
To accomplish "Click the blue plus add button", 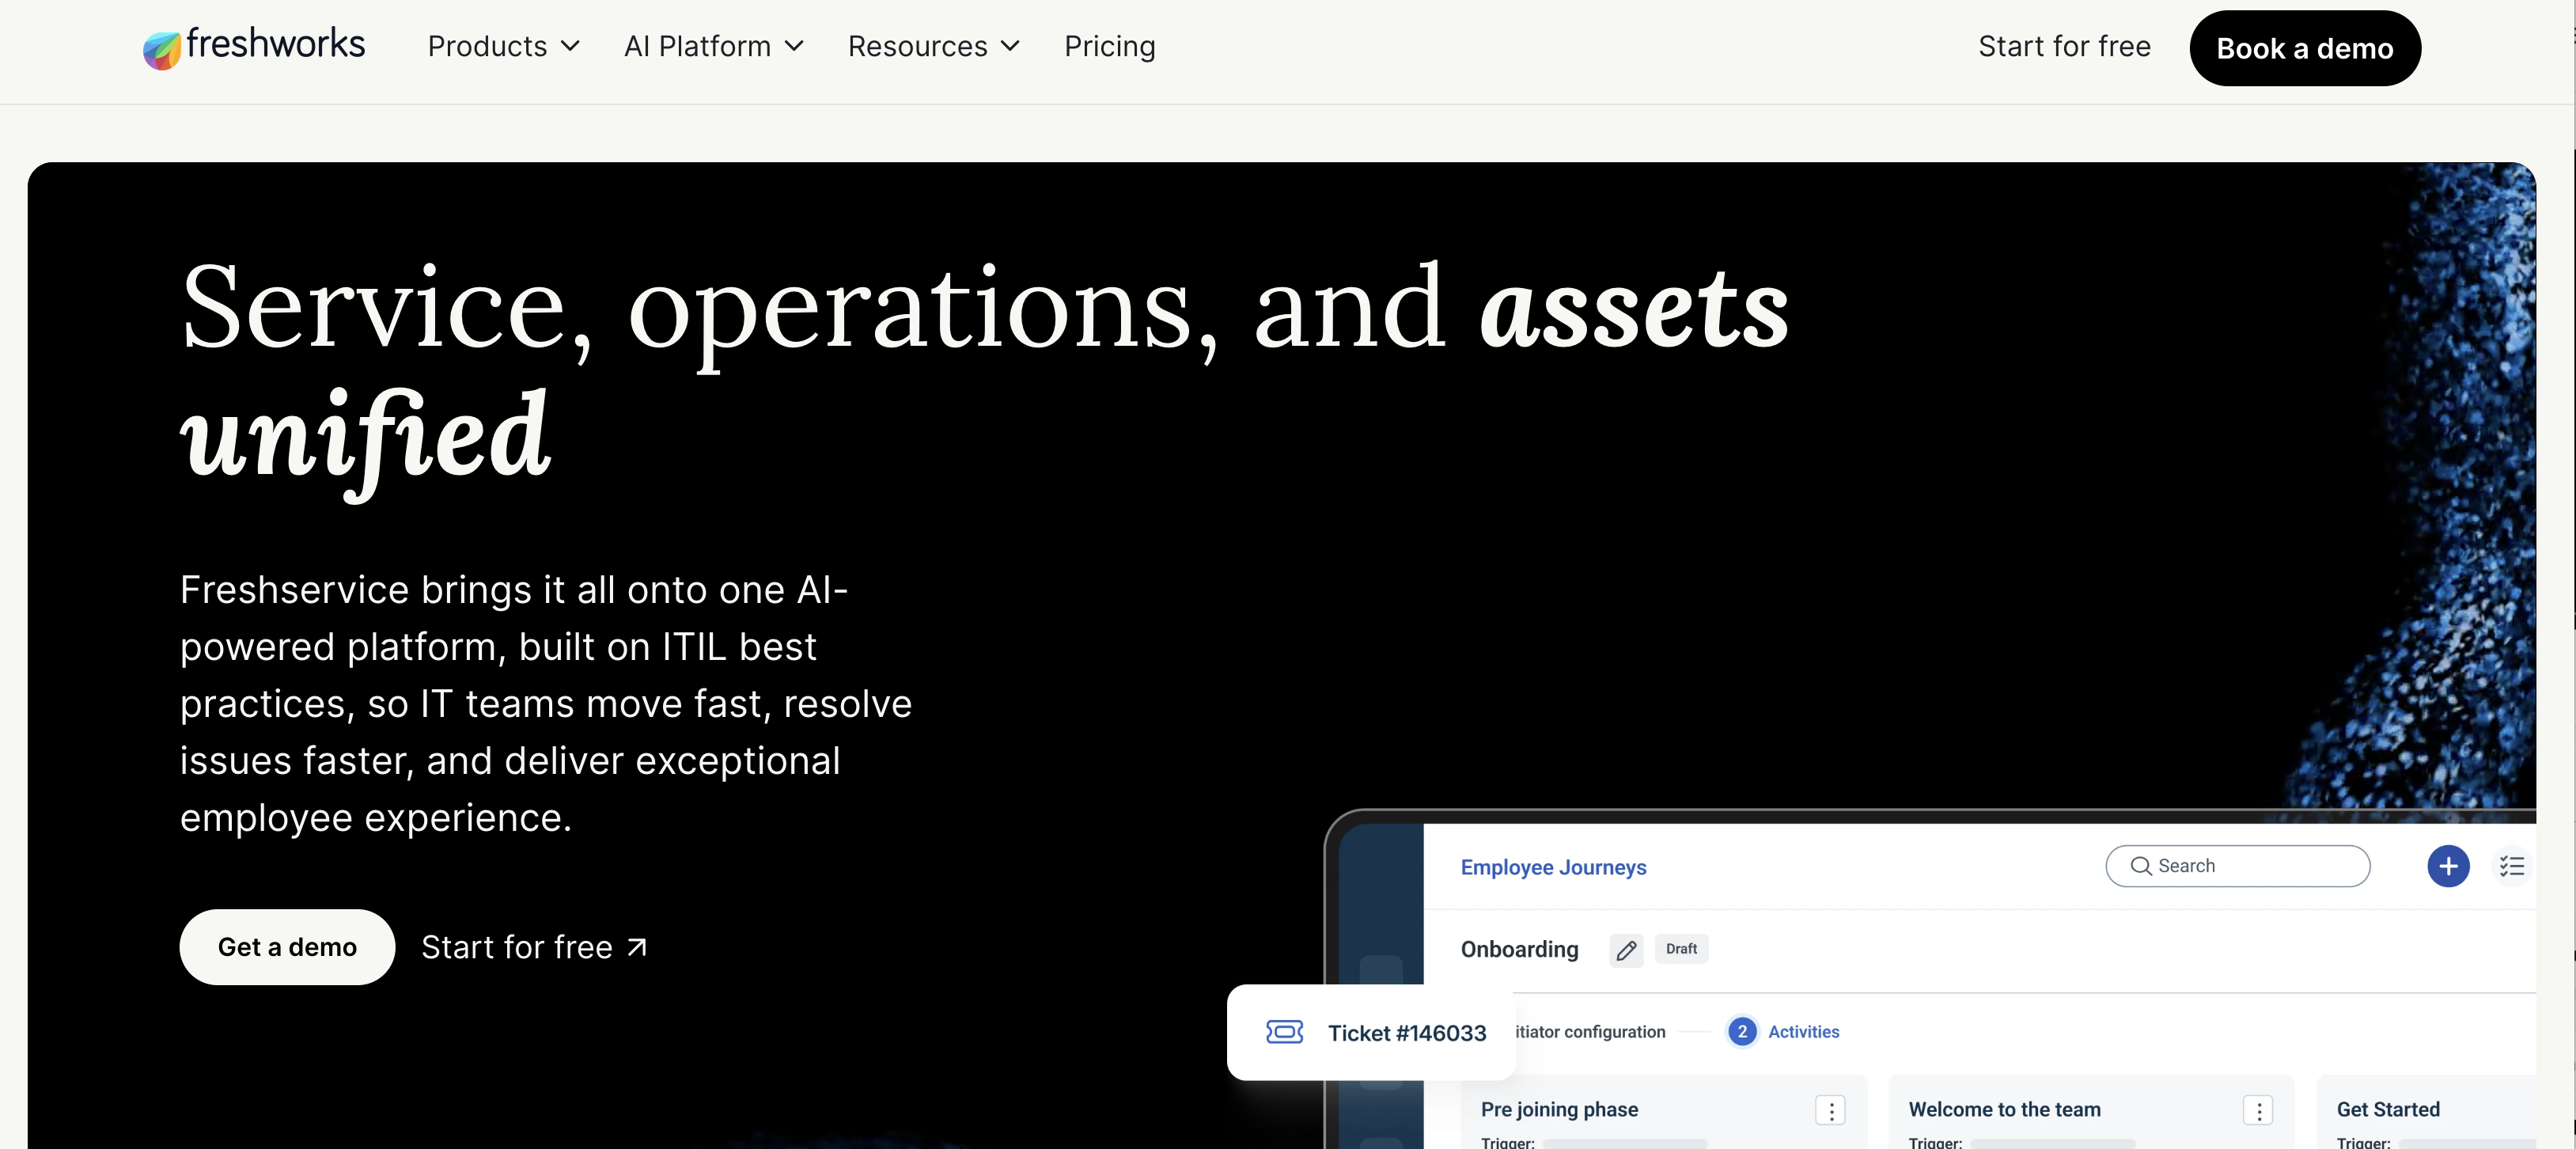I will click(2448, 866).
